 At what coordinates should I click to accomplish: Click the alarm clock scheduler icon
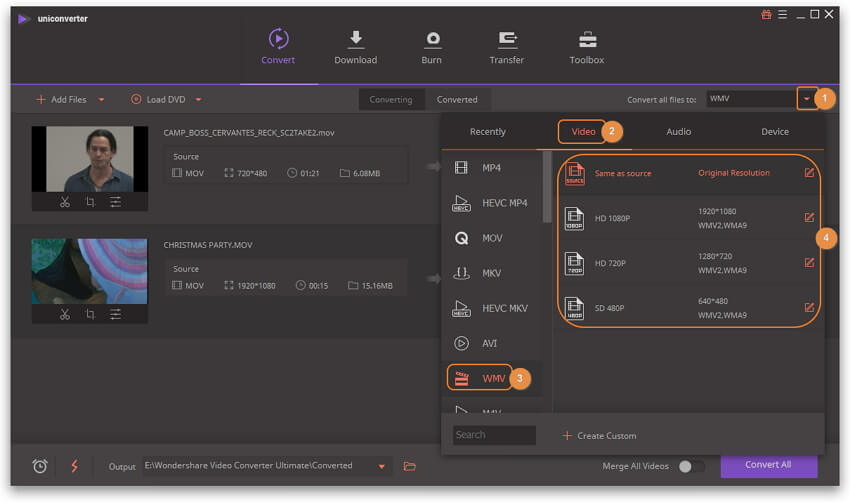40,466
